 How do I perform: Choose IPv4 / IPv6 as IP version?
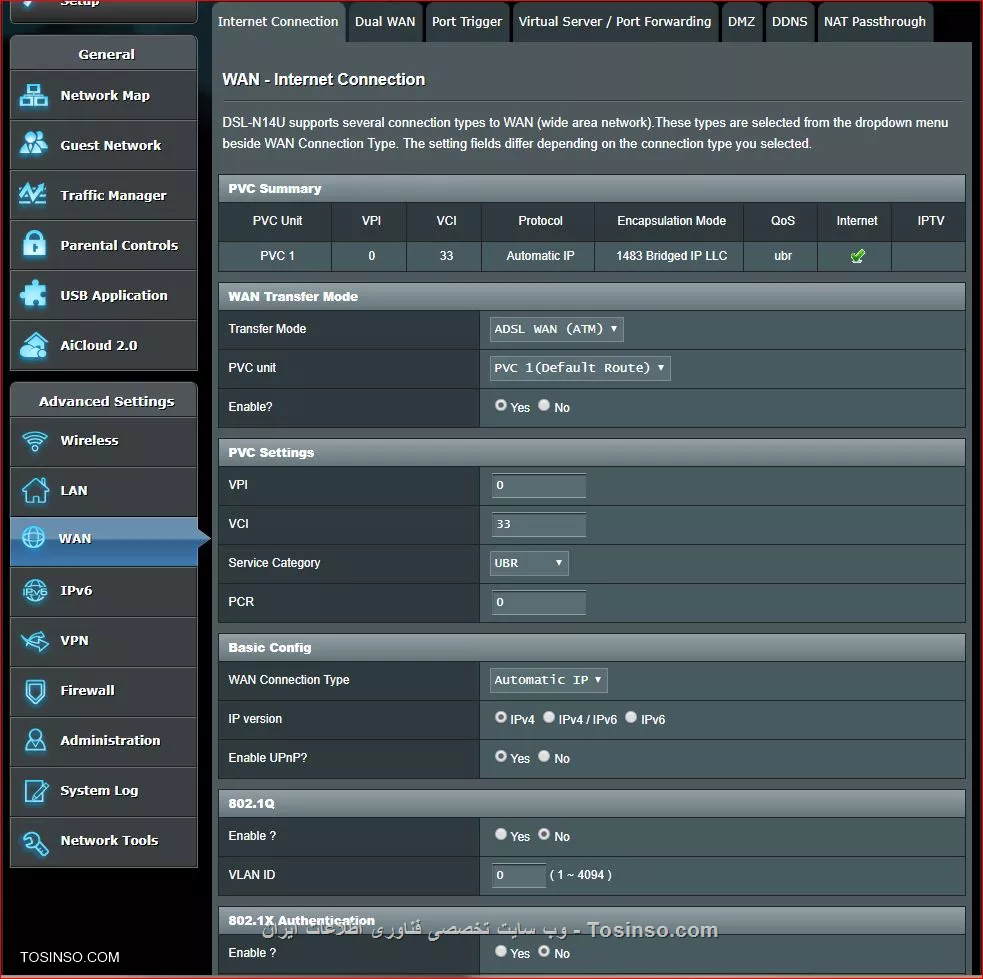(549, 717)
